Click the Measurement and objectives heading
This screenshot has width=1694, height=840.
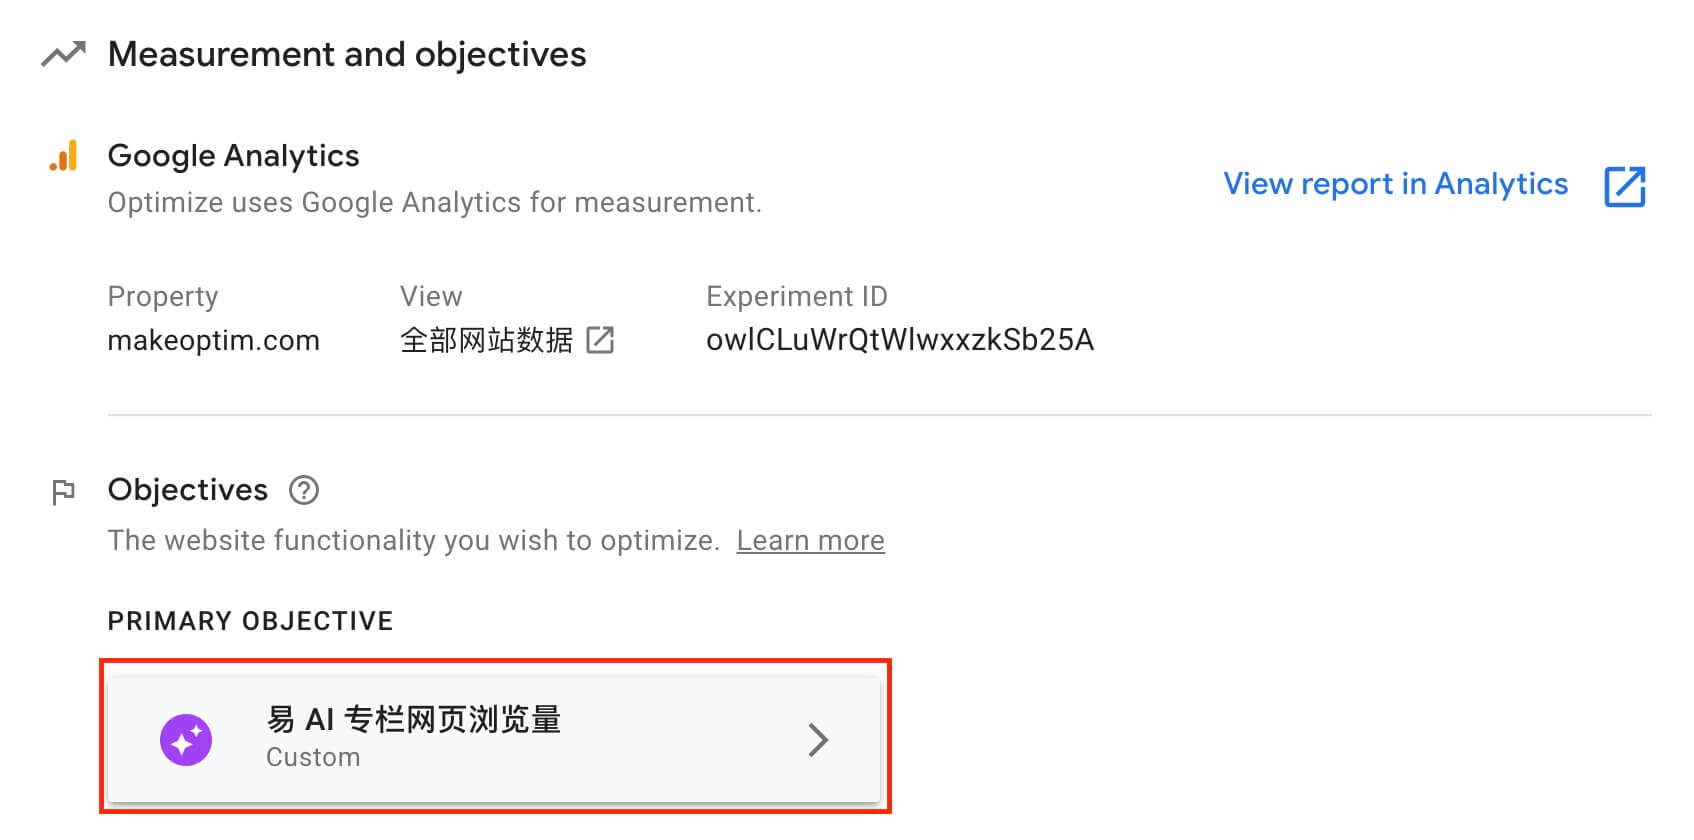pyautogui.click(x=347, y=54)
